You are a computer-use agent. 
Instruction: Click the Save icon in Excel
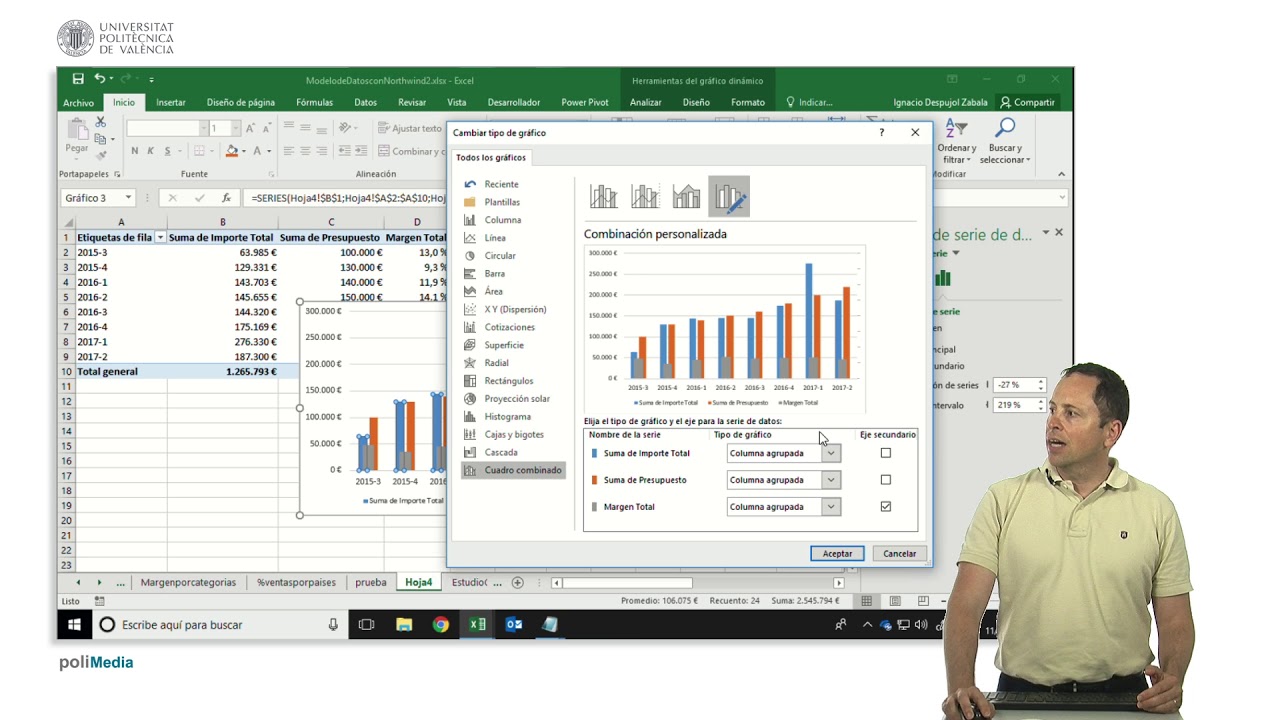point(78,79)
